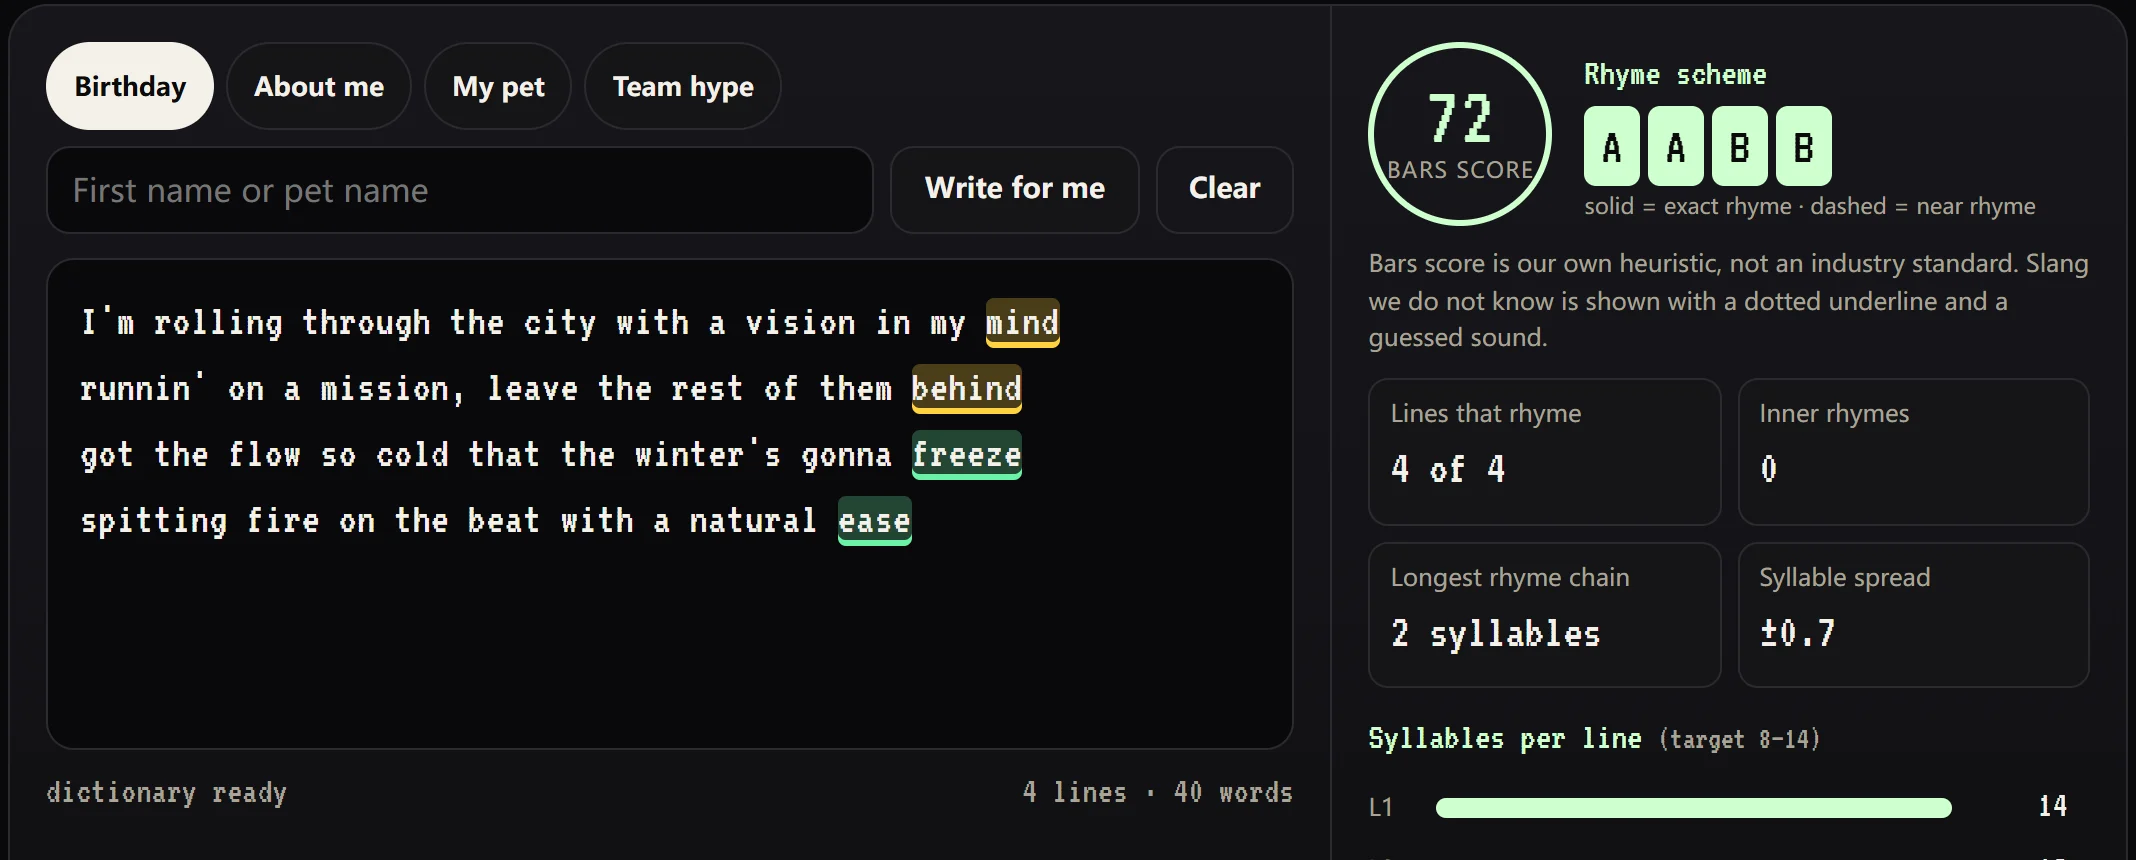Click the Inner rhymes card
Viewport: 2136px width, 860px height.
point(1914,452)
